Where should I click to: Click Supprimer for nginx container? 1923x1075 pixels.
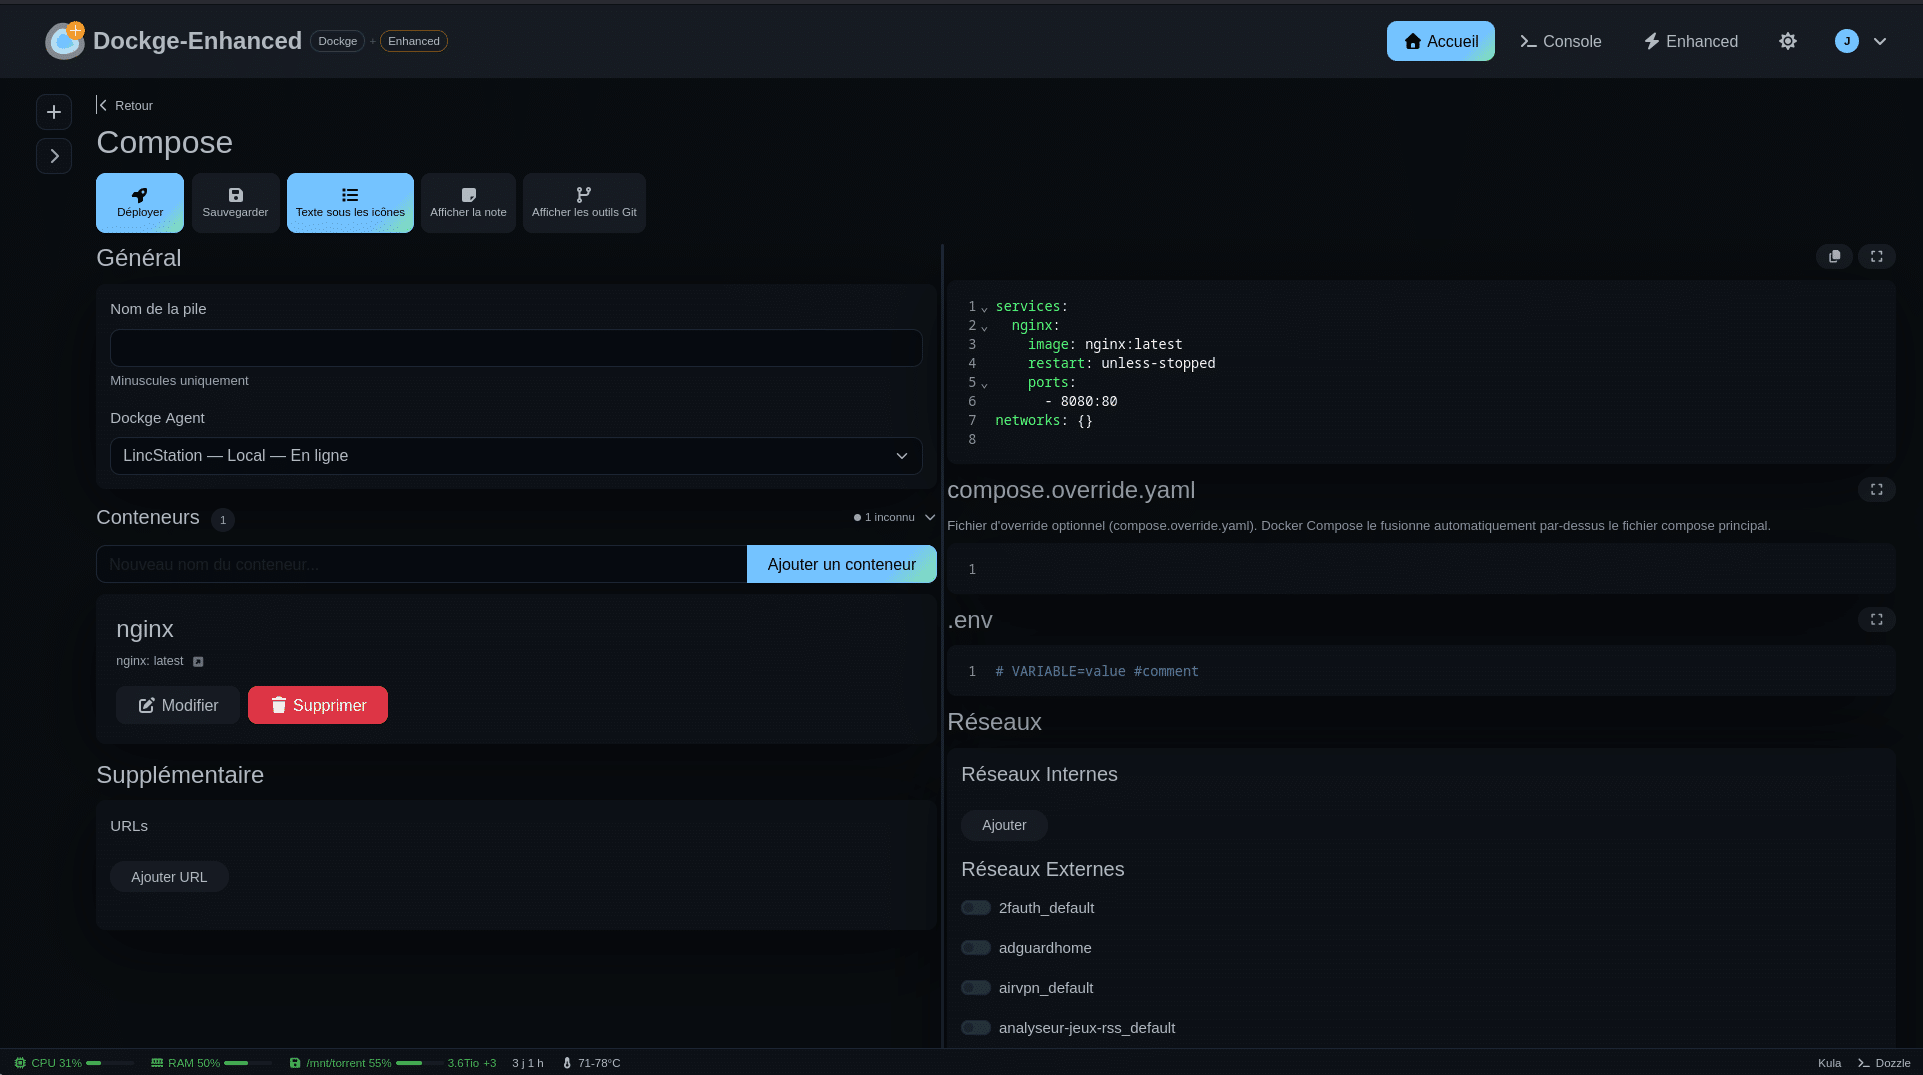[318, 705]
